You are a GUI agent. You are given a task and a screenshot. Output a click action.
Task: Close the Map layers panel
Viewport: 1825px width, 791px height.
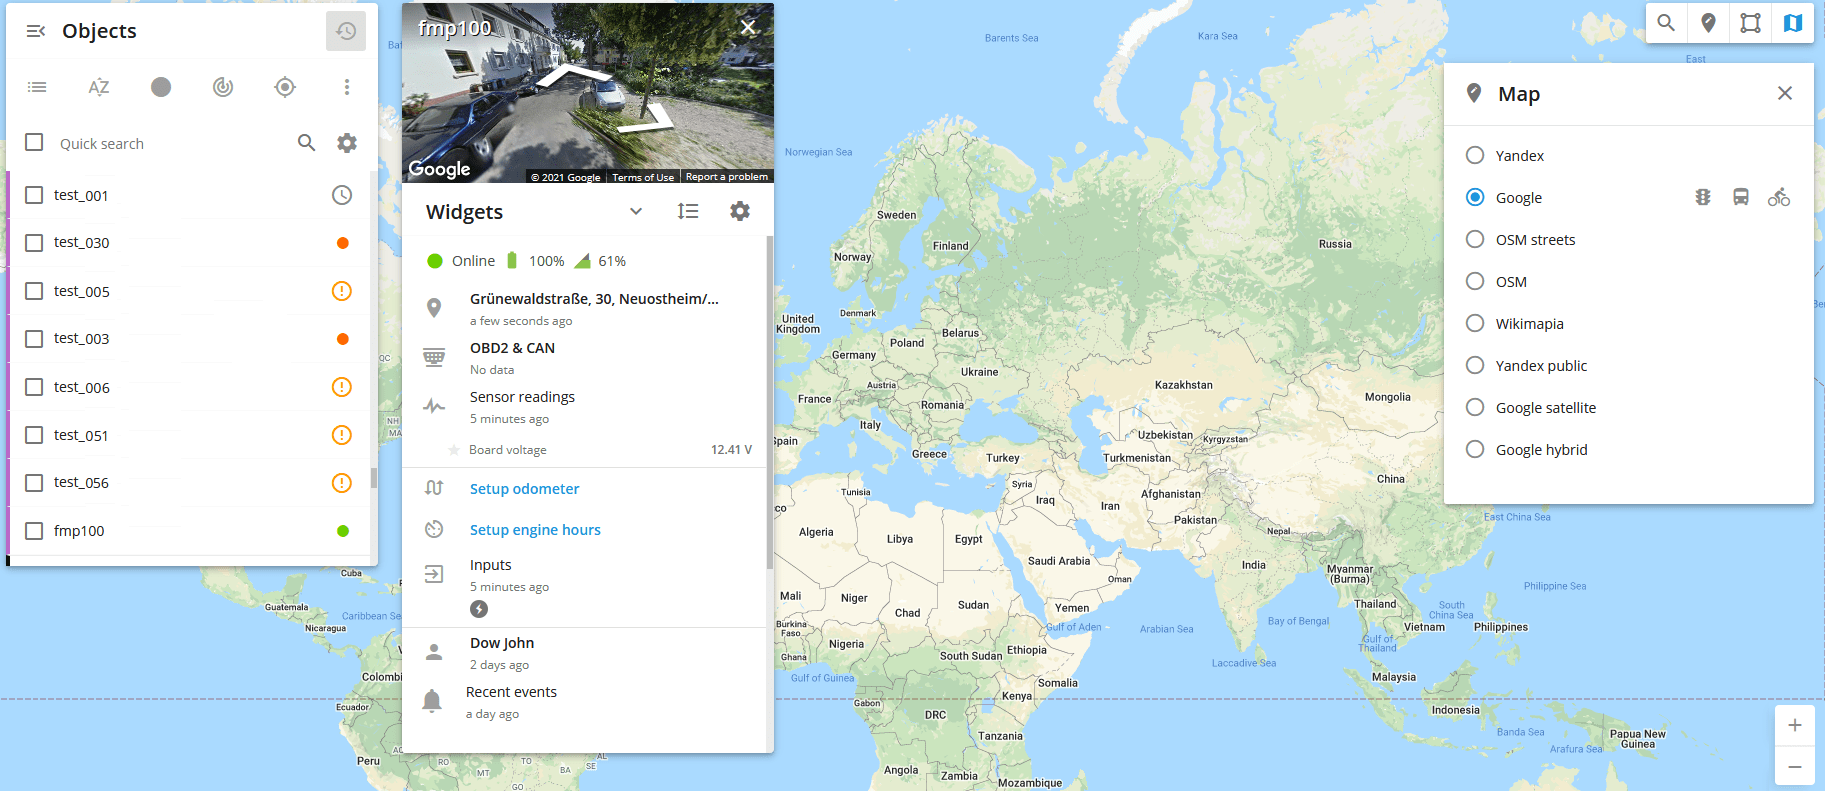point(1785,93)
